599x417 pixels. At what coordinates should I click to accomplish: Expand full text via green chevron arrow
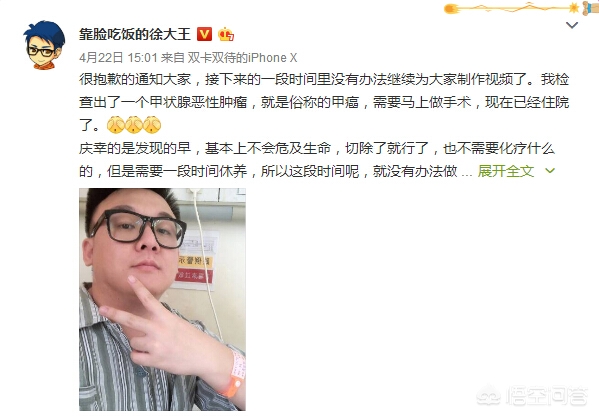(550, 171)
